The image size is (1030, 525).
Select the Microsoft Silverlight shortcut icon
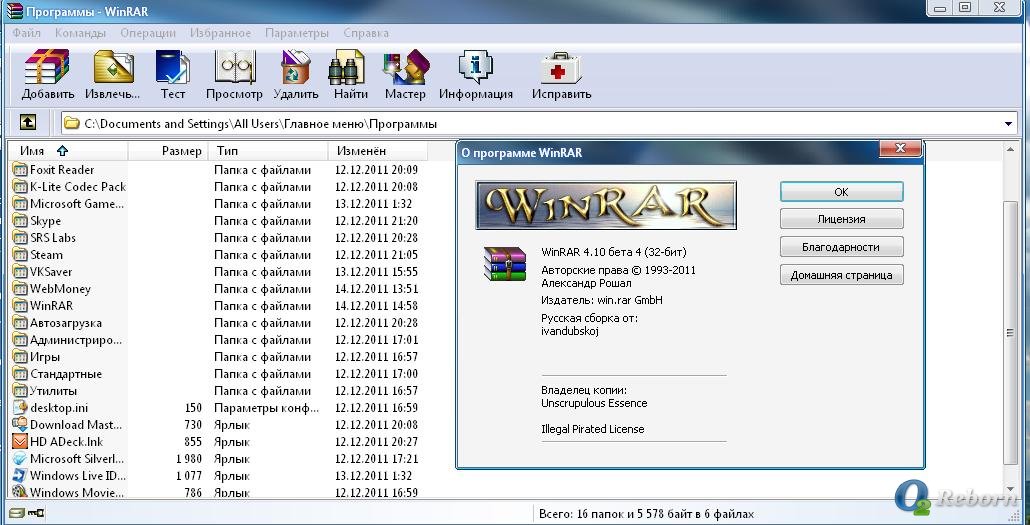20,459
